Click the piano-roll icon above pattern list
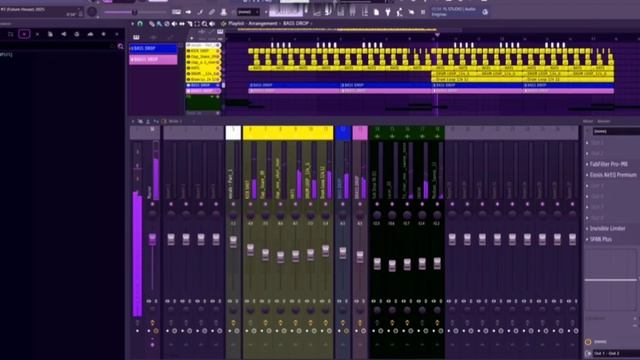640x360 pixels. click(136, 37)
